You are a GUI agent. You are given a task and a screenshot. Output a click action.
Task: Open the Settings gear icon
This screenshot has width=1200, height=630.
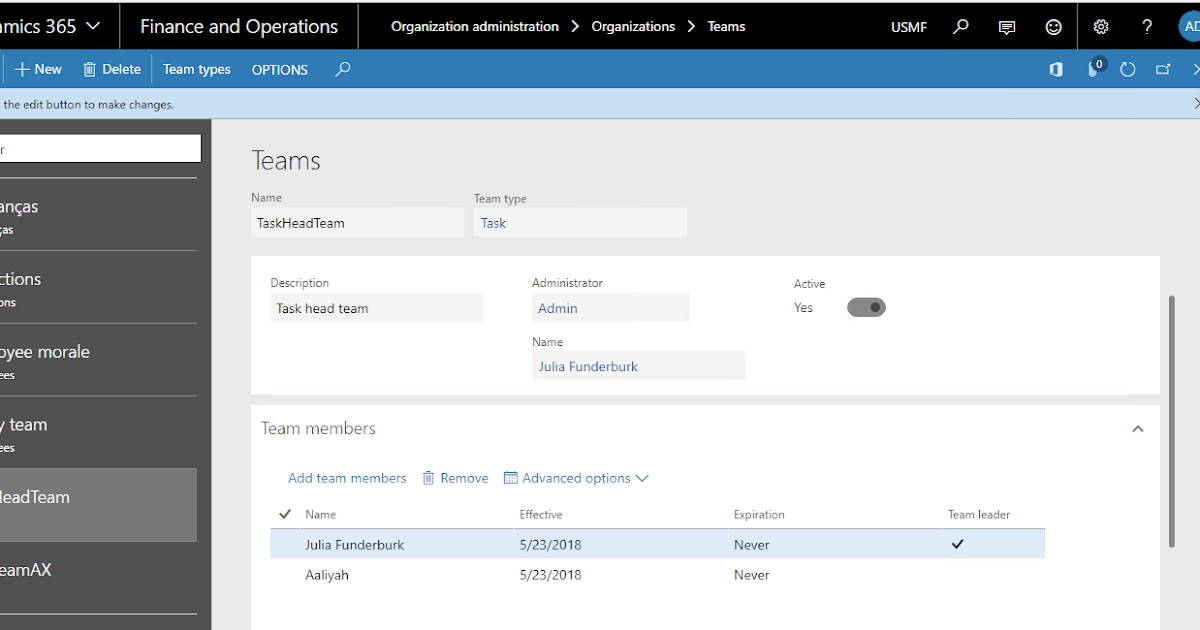pos(1101,27)
